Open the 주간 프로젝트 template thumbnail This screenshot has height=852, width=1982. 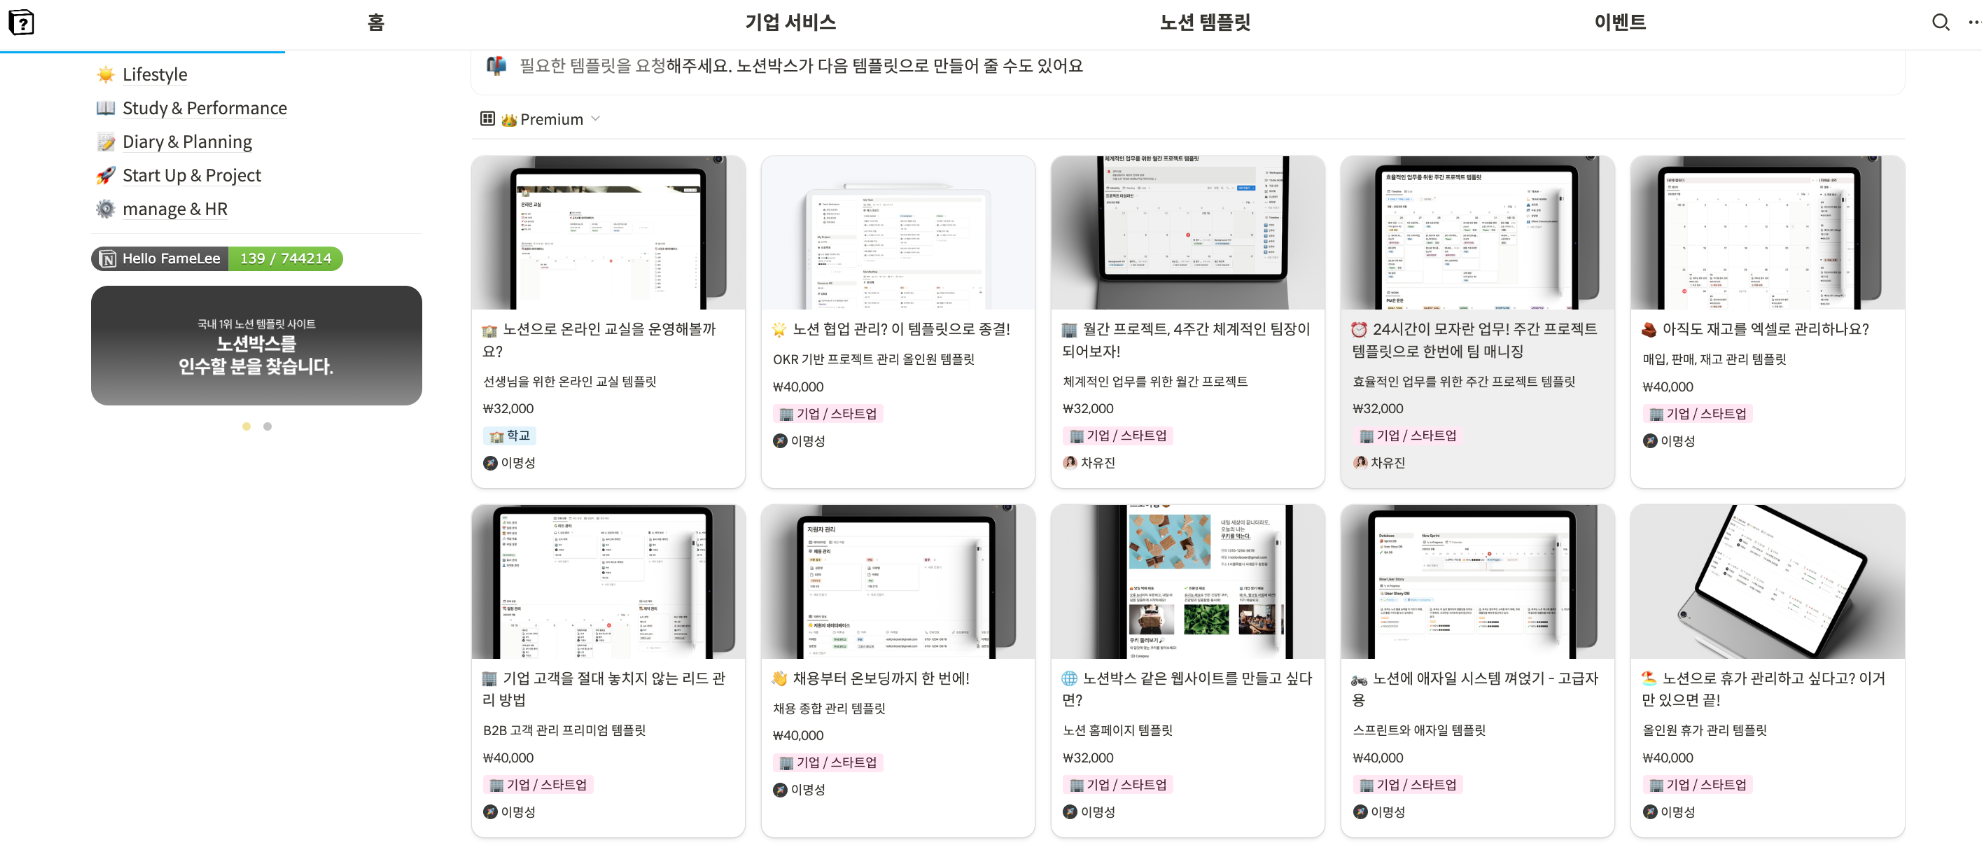(x=1478, y=232)
